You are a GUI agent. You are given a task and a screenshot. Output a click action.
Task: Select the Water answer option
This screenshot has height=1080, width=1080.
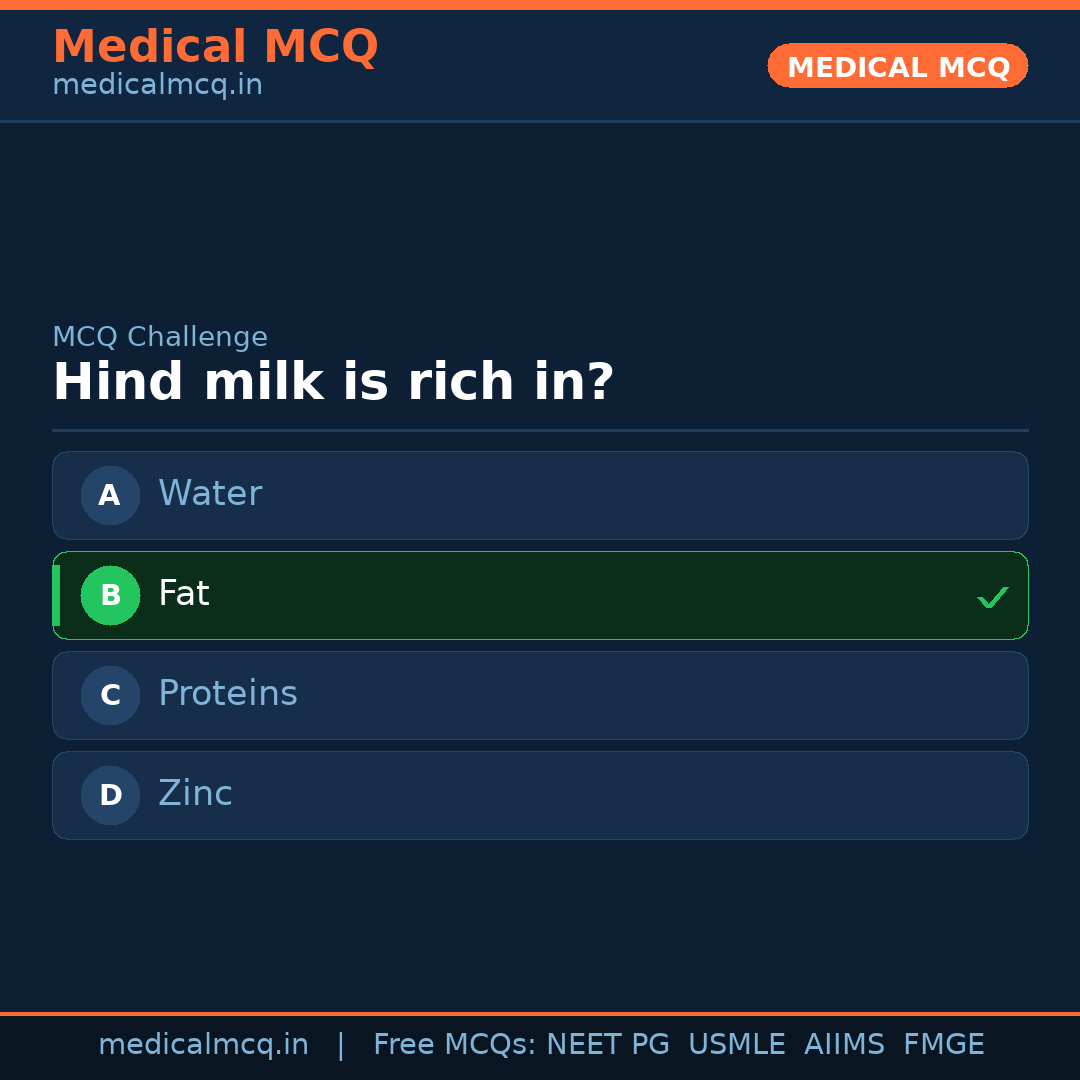[540, 495]
